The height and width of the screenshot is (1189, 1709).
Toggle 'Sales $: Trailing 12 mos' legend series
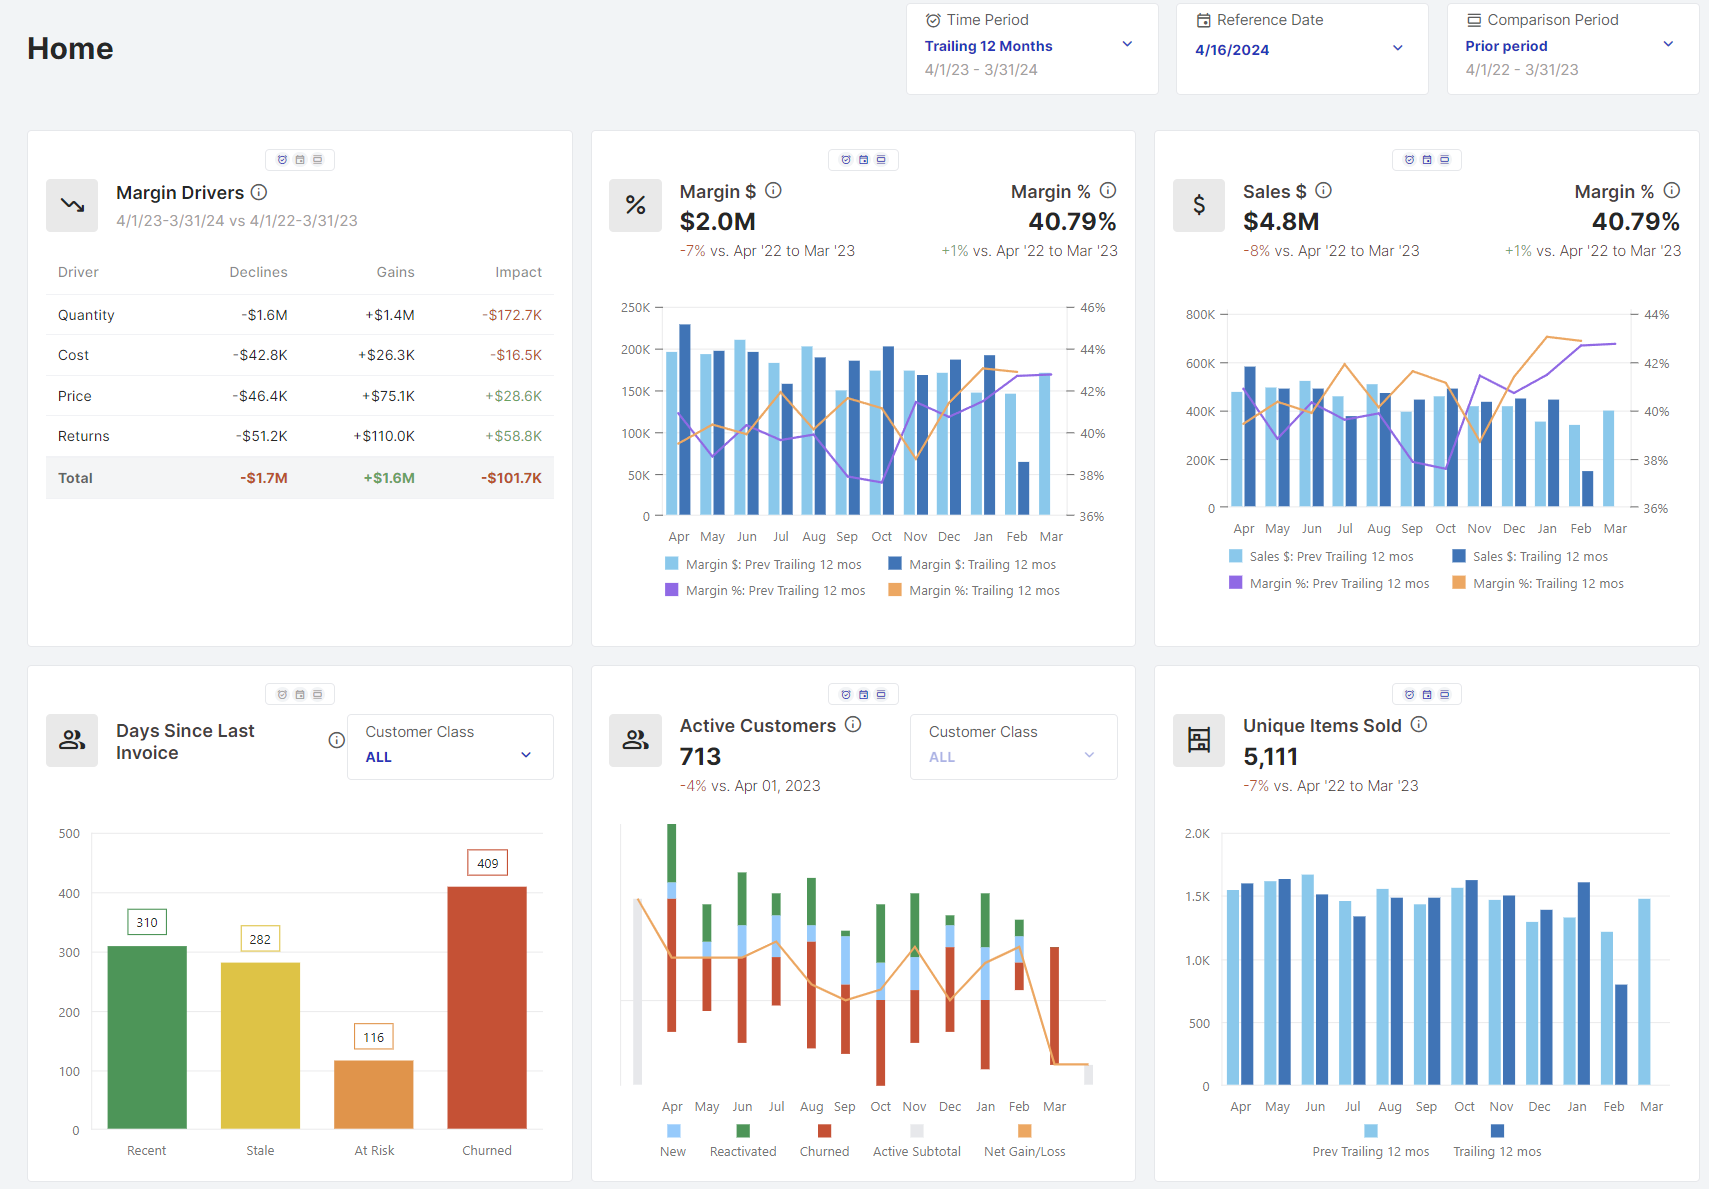click(x=1530, y=557)
